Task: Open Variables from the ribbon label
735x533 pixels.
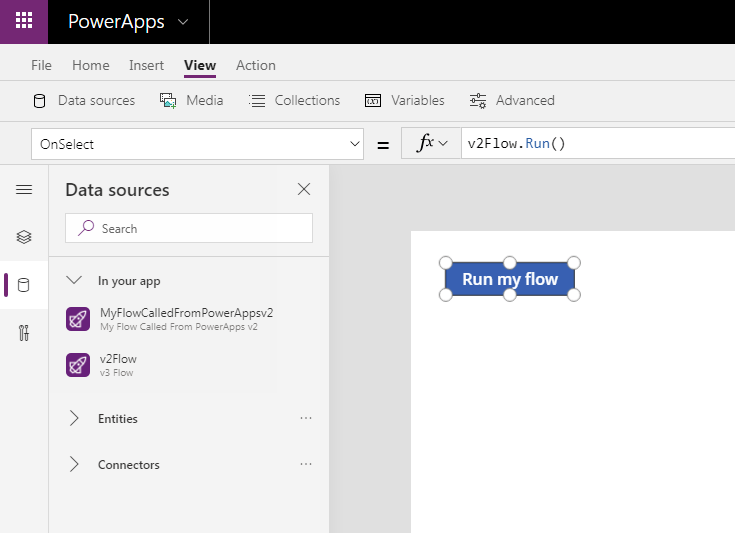Action: tap(418, 100)
